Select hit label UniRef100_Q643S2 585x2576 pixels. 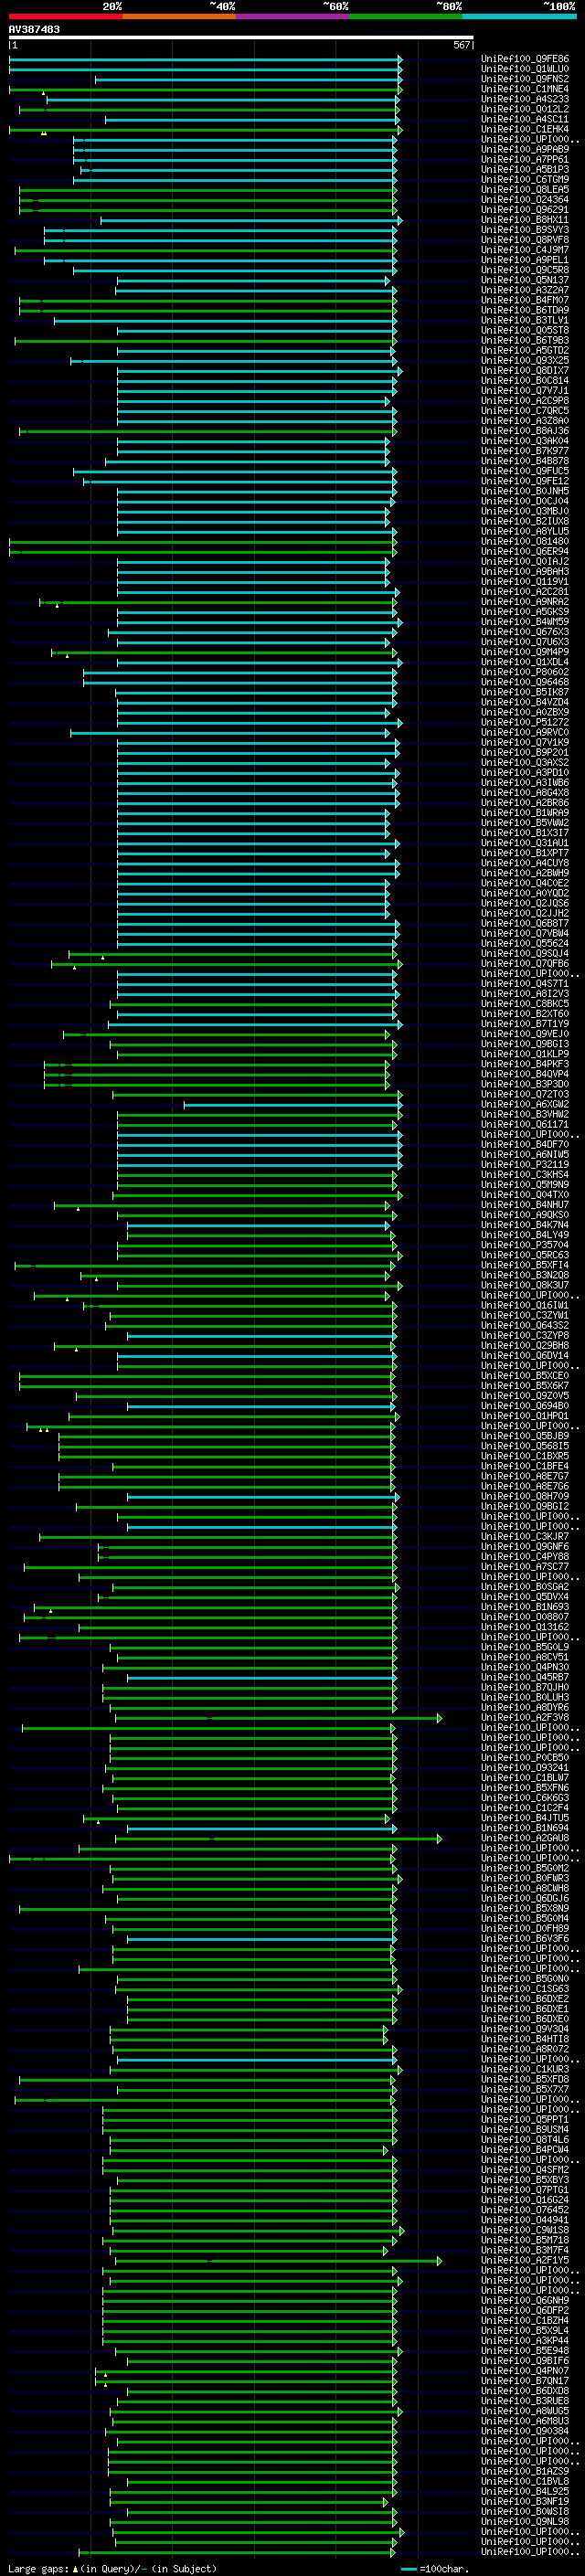(x=525, y=1326)
